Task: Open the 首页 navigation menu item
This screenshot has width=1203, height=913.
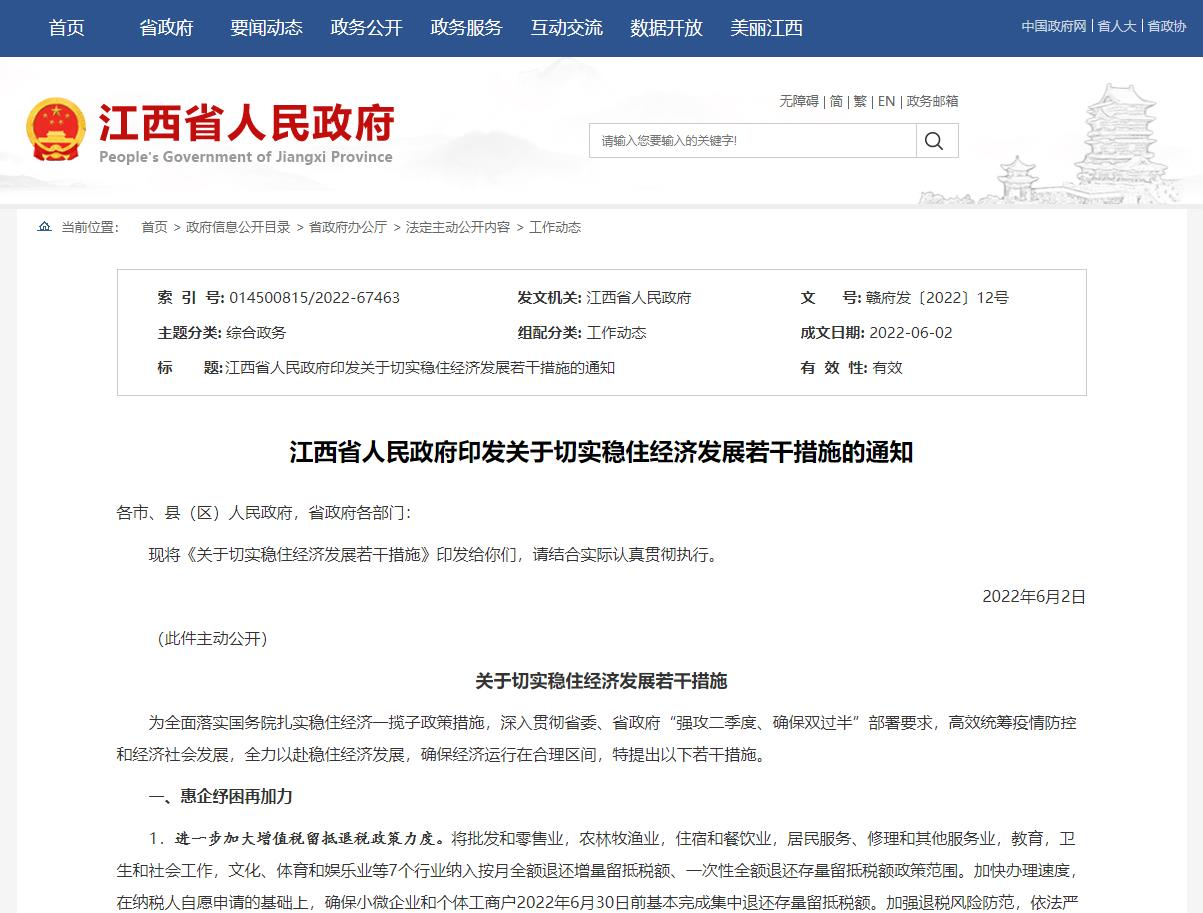Action: click(x=67, y=28)
